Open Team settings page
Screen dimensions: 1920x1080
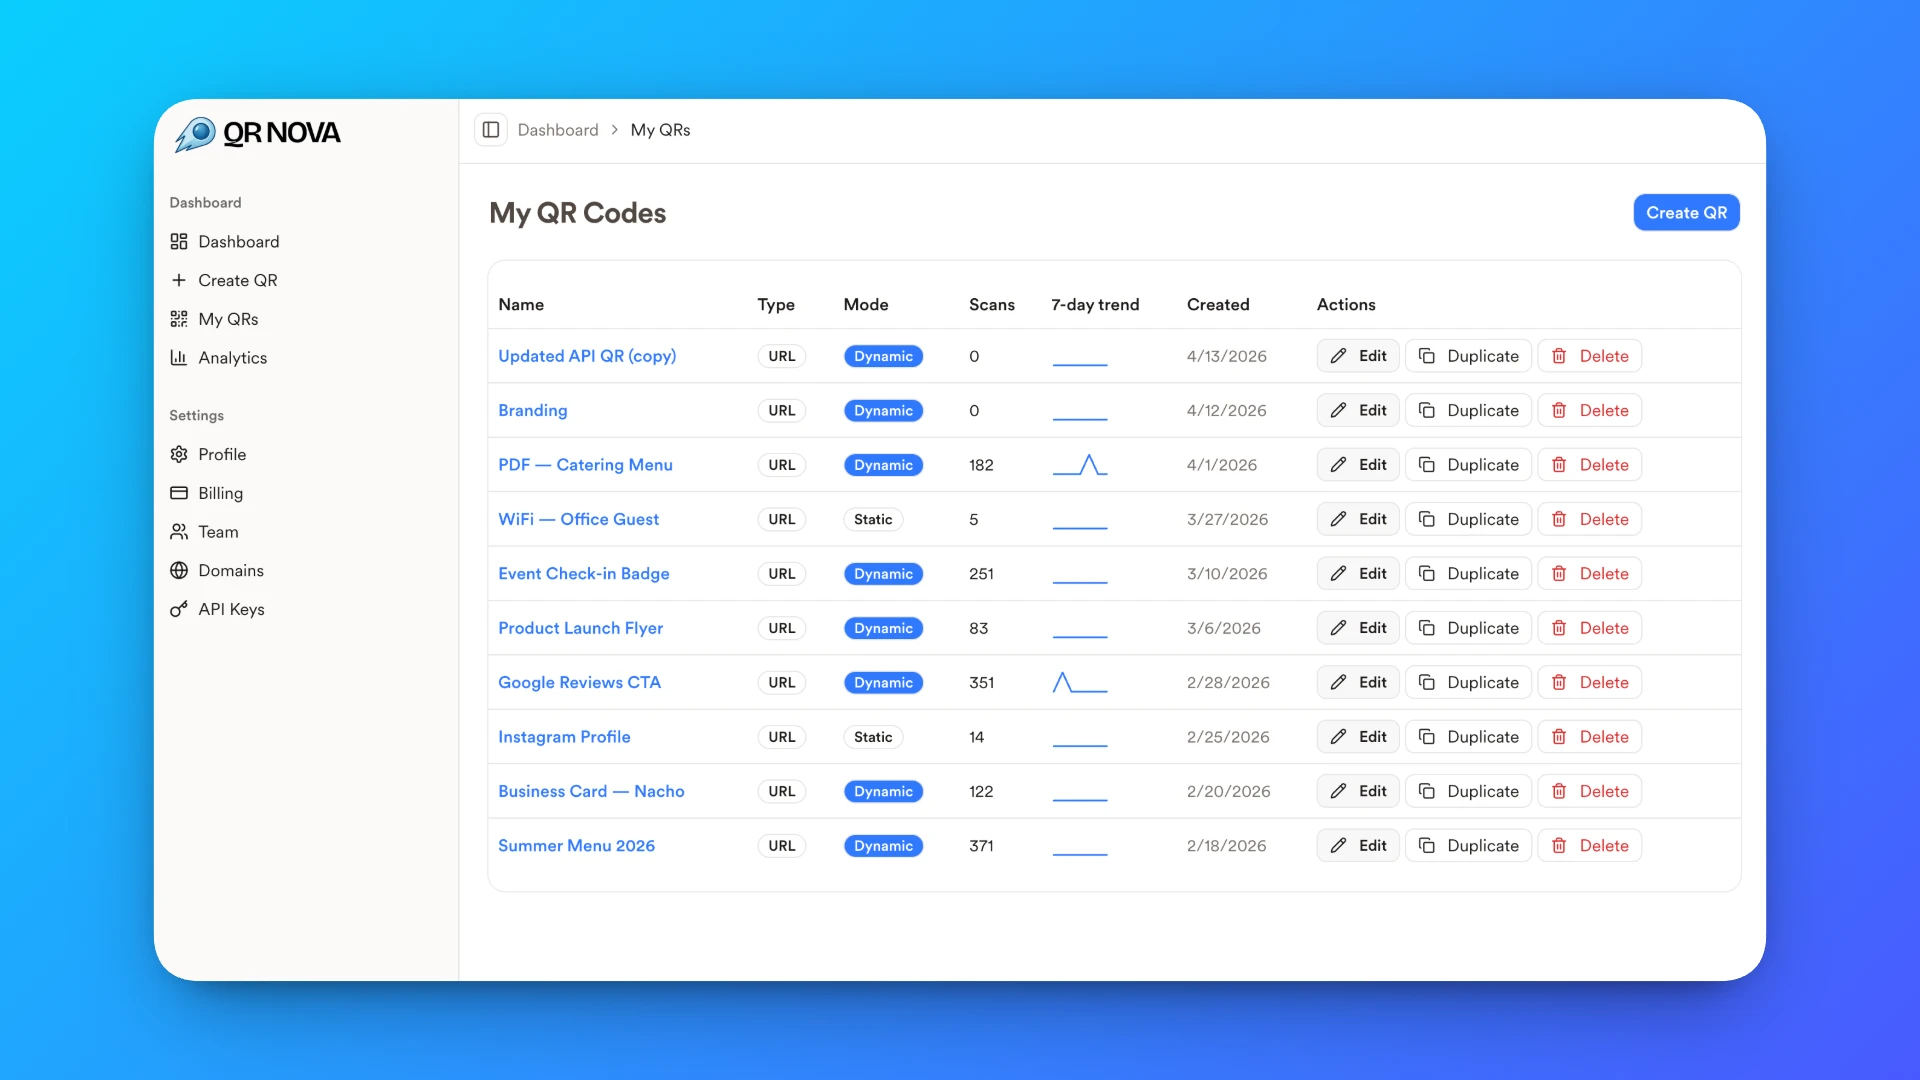pos(218,532)
